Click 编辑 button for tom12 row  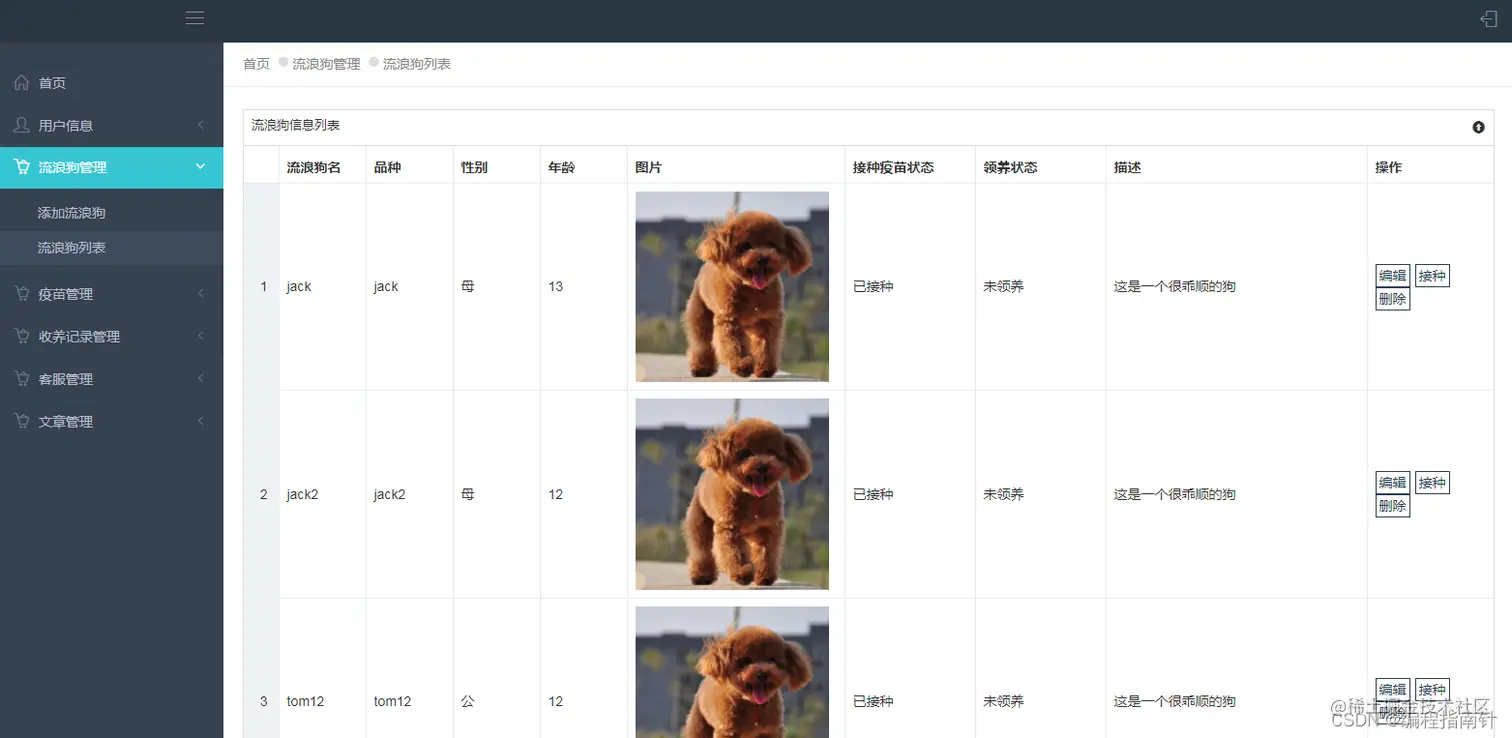1392,689
